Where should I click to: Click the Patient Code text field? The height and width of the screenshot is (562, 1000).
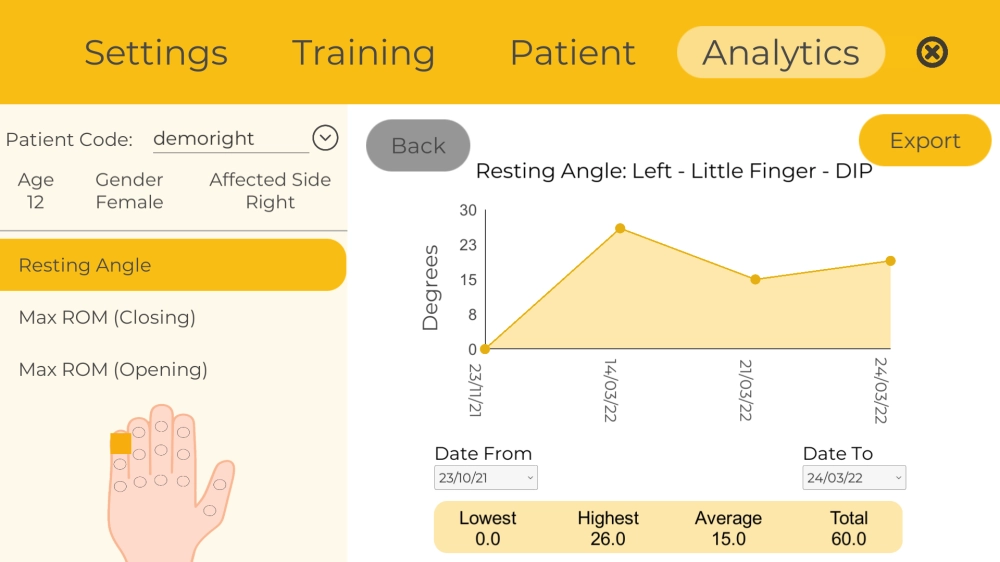(230, 138)
